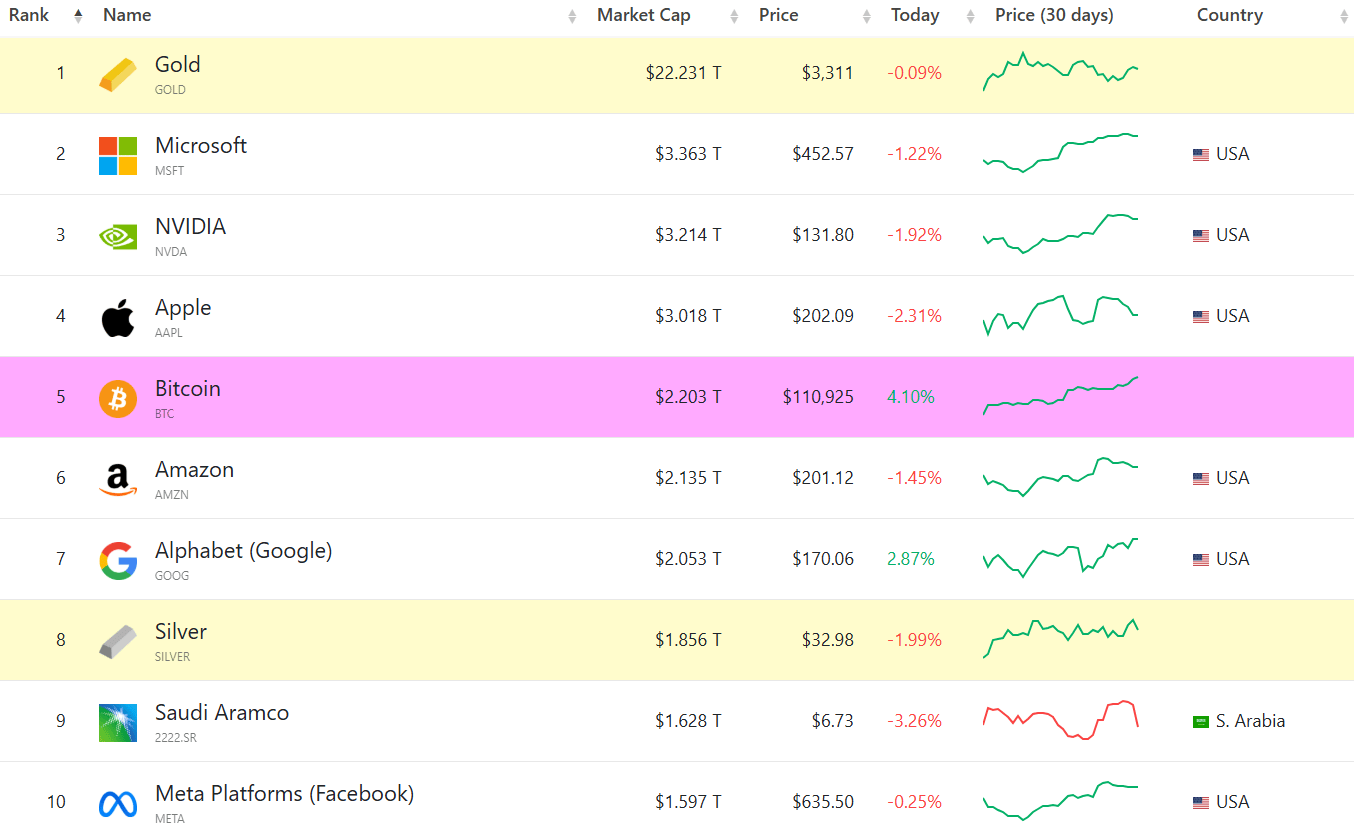Click Gold's market cap $22.231 T
The height and width of the screenshot is (837, 1354).
[x=683, y=73]
